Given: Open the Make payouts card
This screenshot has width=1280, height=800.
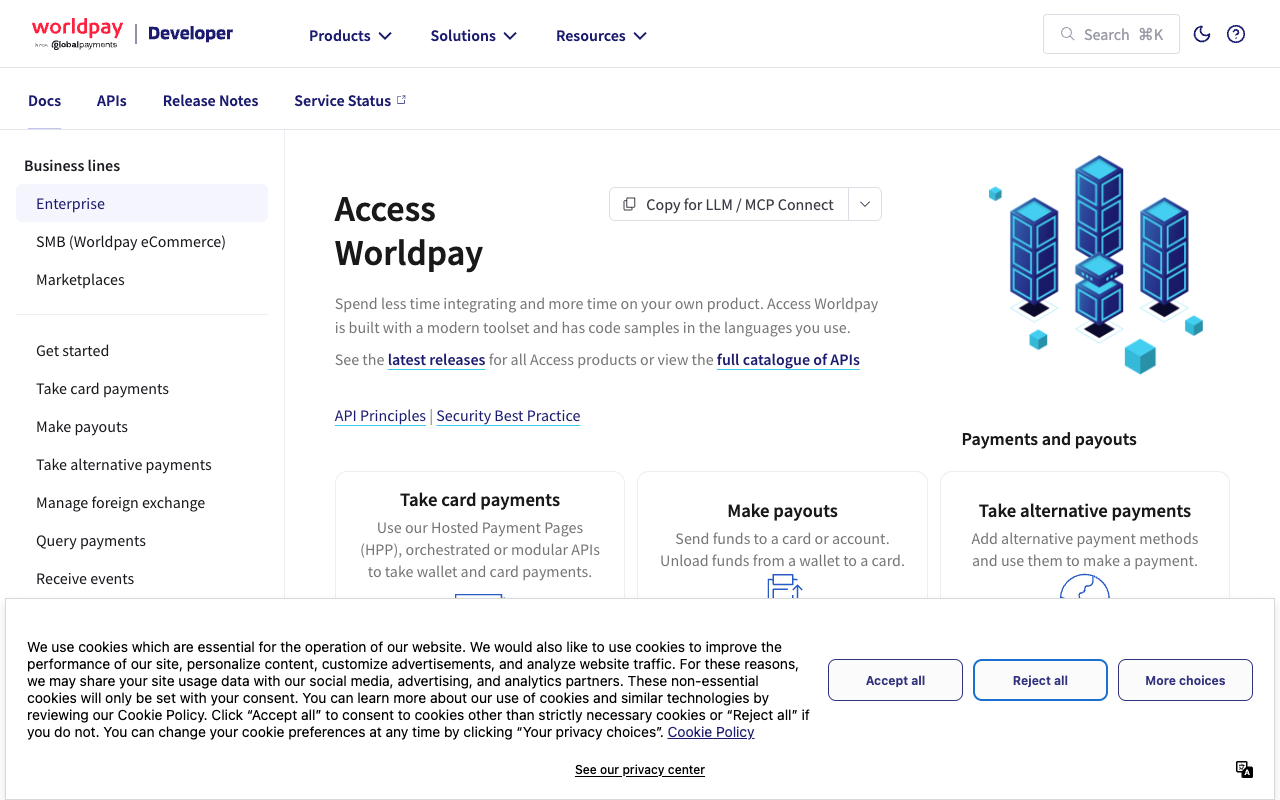Looking at the screenshot, I should coord(782,535).
